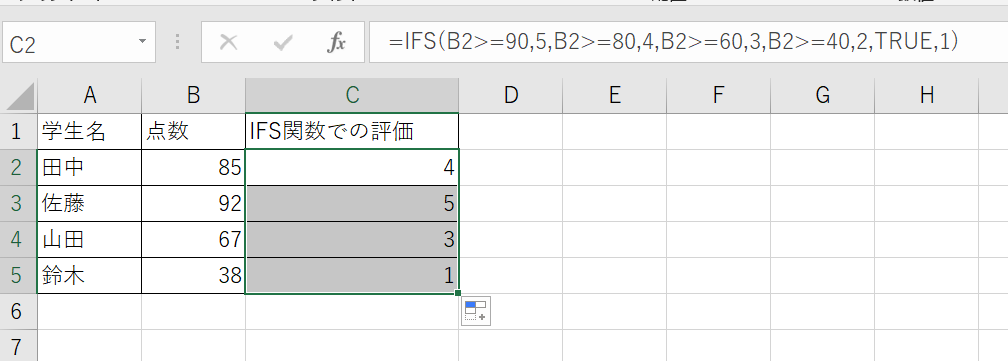Screen dimensions: 1008x361
Task: Click the Cancel X formula icon
Action: coord(228,42)
